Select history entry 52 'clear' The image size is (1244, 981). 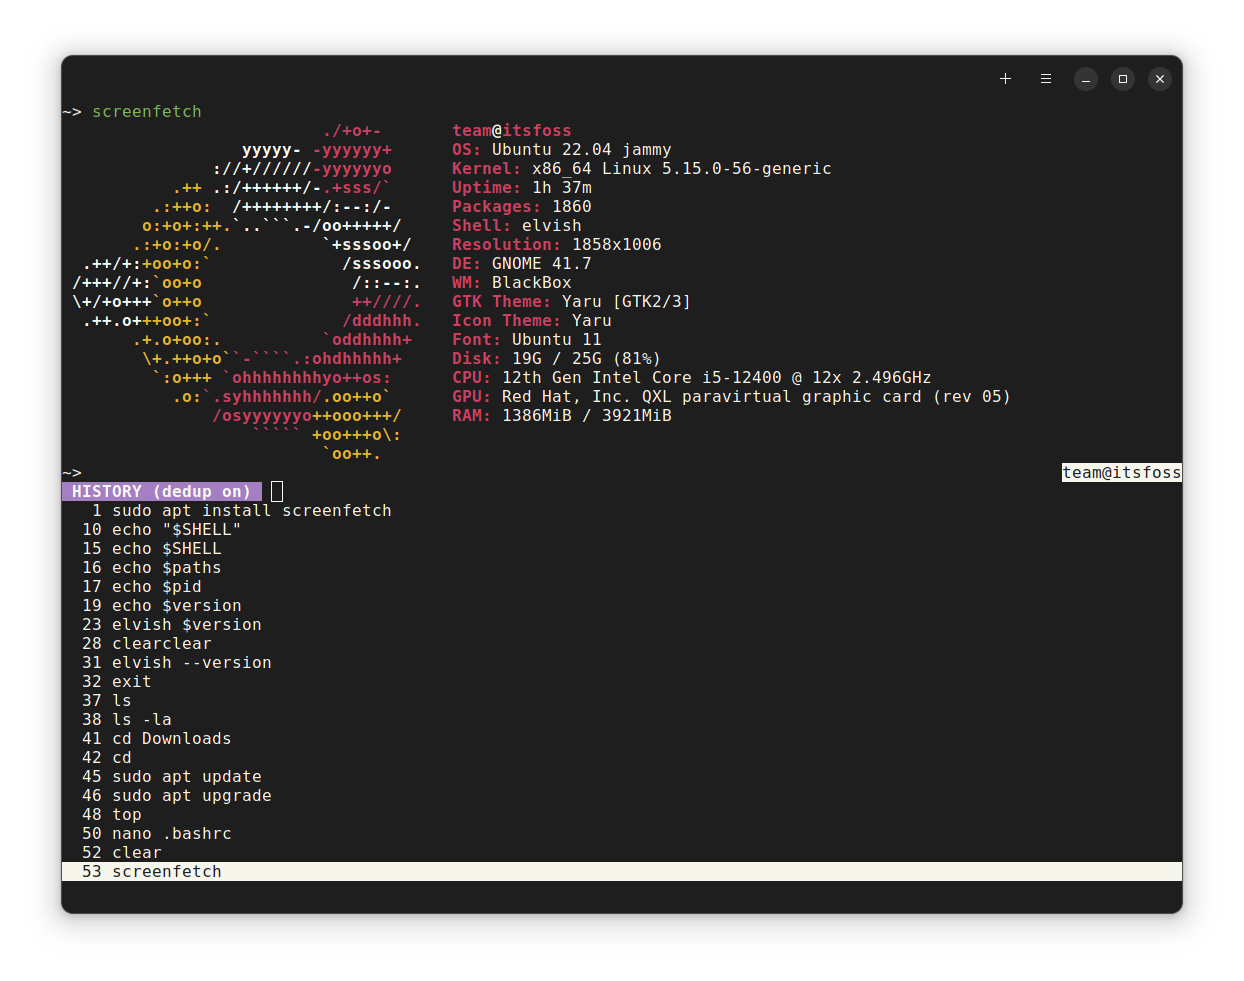click(x=136, y=853)
